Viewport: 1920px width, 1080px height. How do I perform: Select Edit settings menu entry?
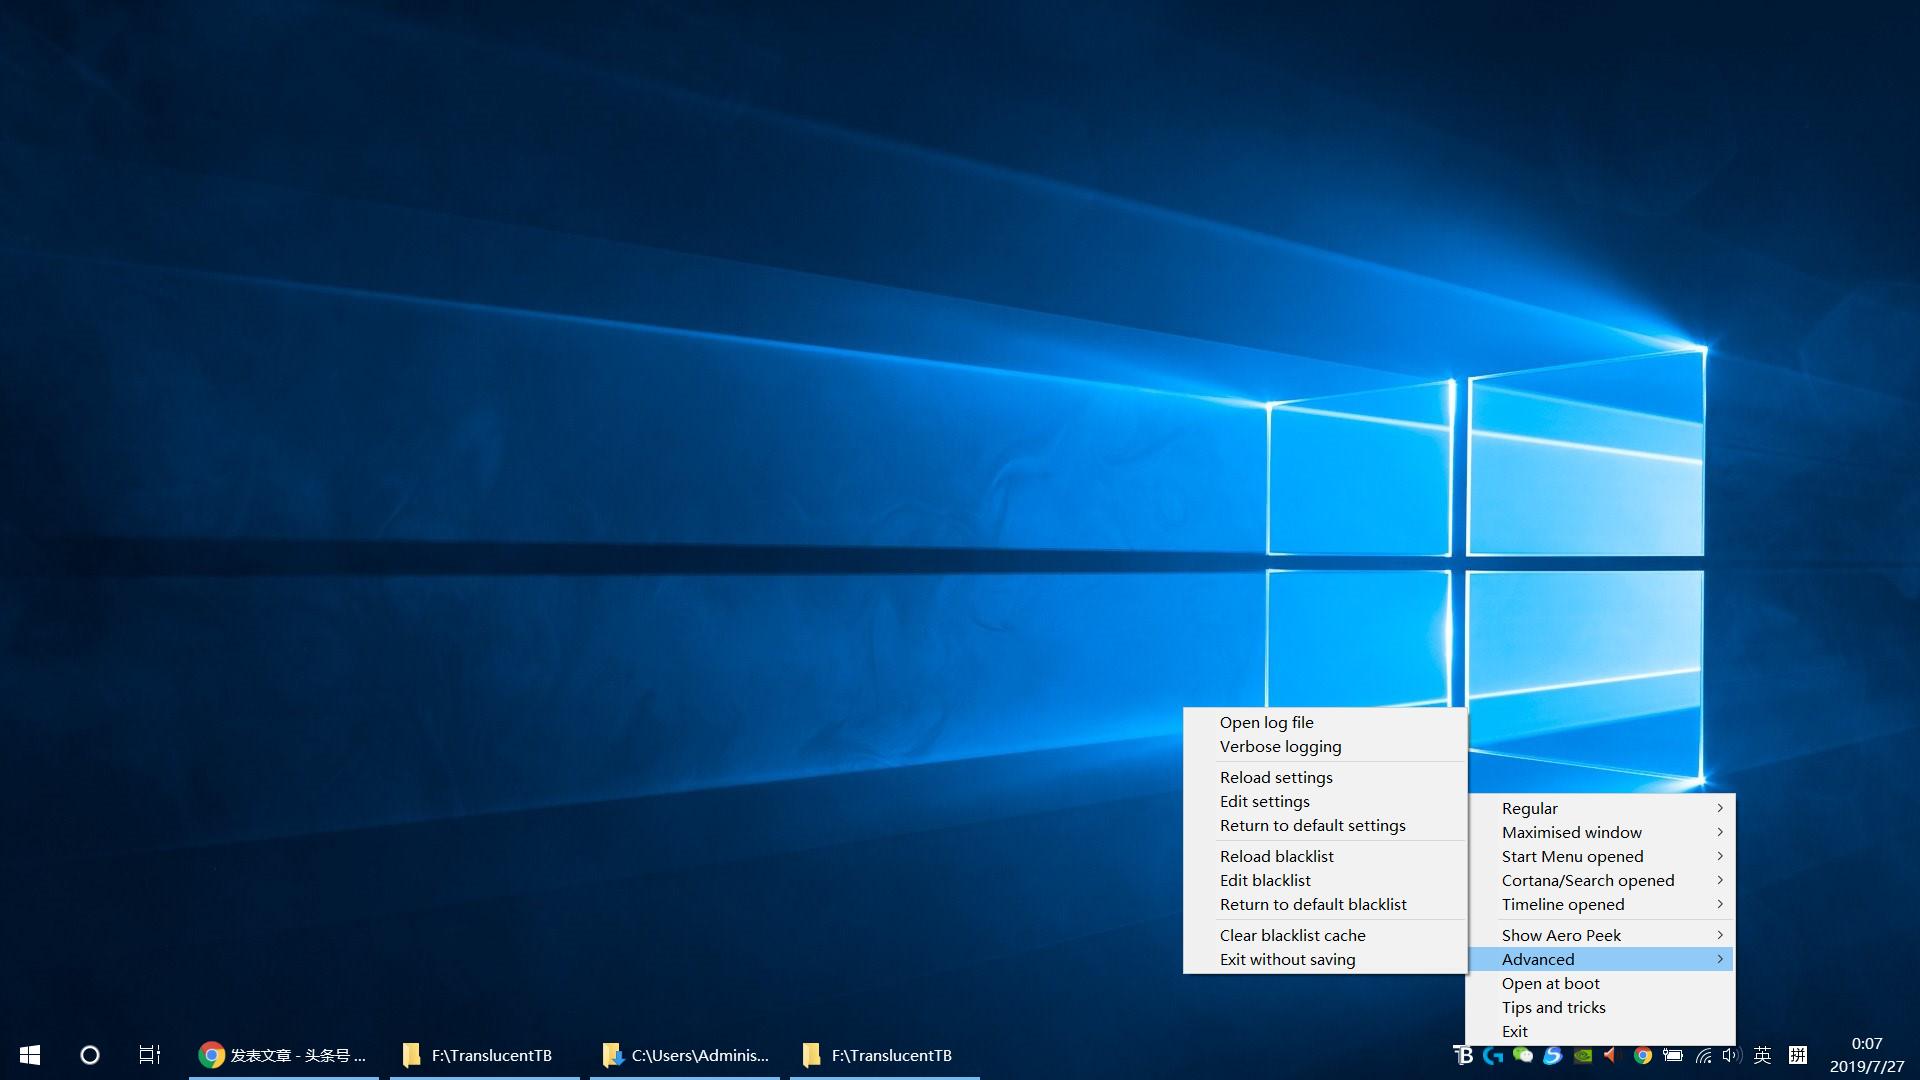coord(1264,802)
